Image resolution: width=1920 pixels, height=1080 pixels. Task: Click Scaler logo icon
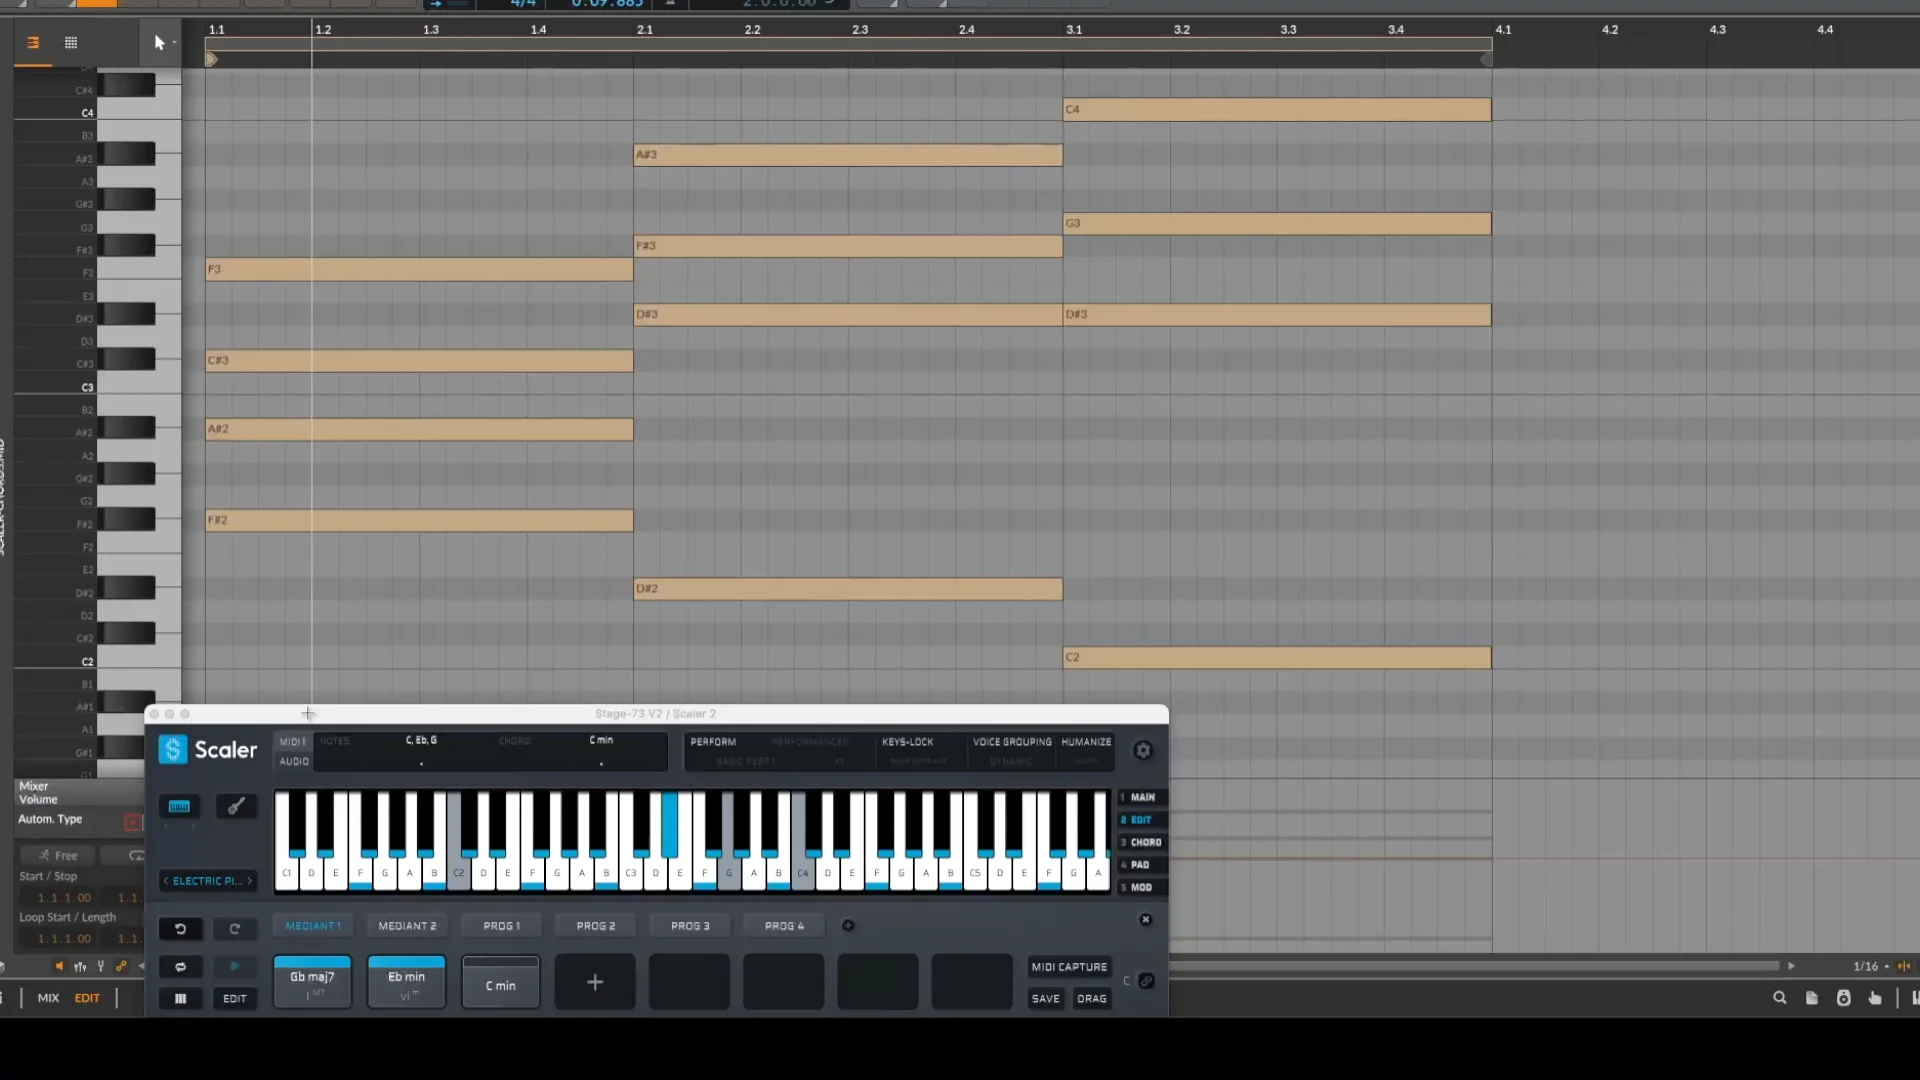[x=173, y=750]
